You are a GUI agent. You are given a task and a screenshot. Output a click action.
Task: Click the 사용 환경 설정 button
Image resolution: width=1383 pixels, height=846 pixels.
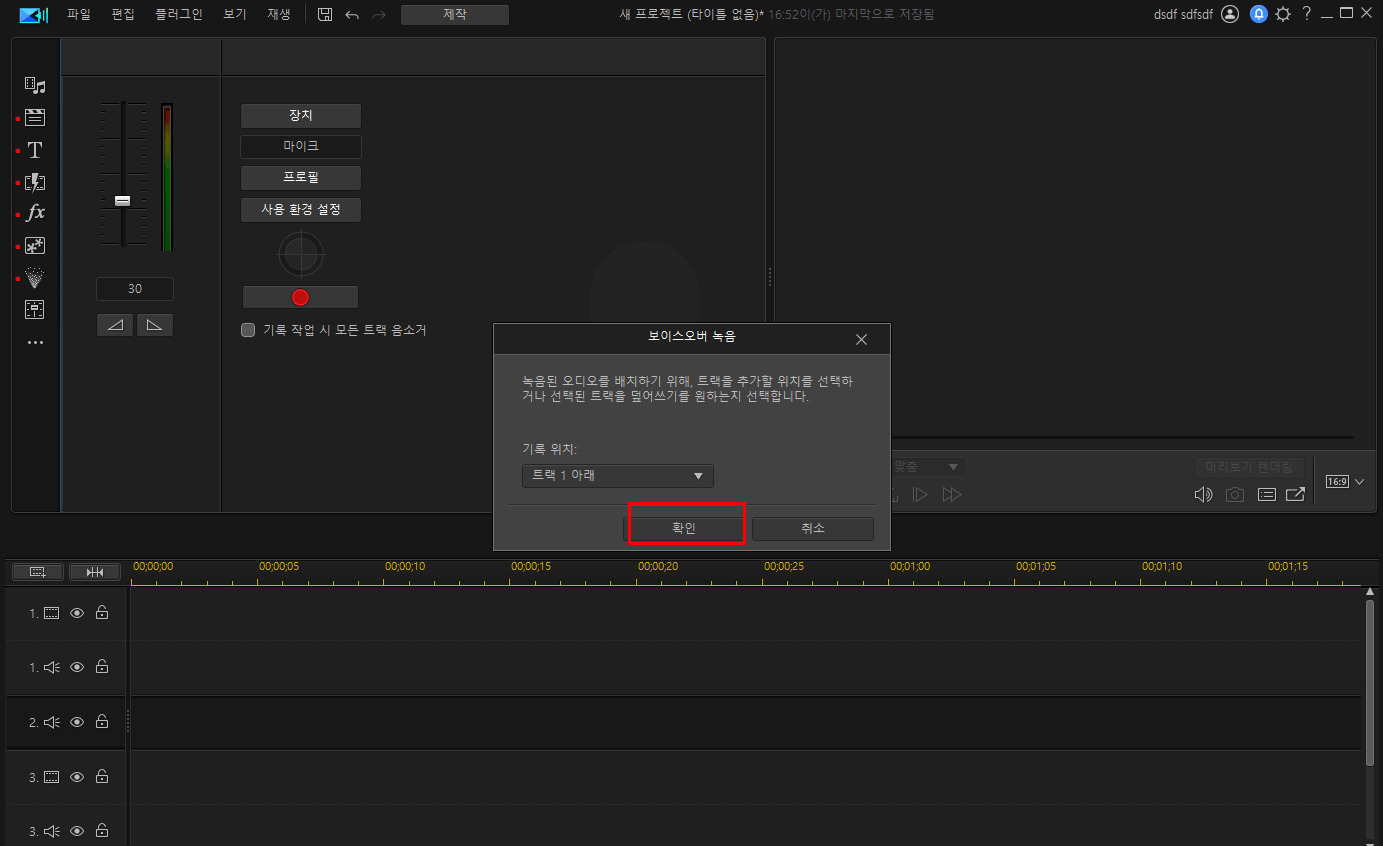[x=301, y=210]
